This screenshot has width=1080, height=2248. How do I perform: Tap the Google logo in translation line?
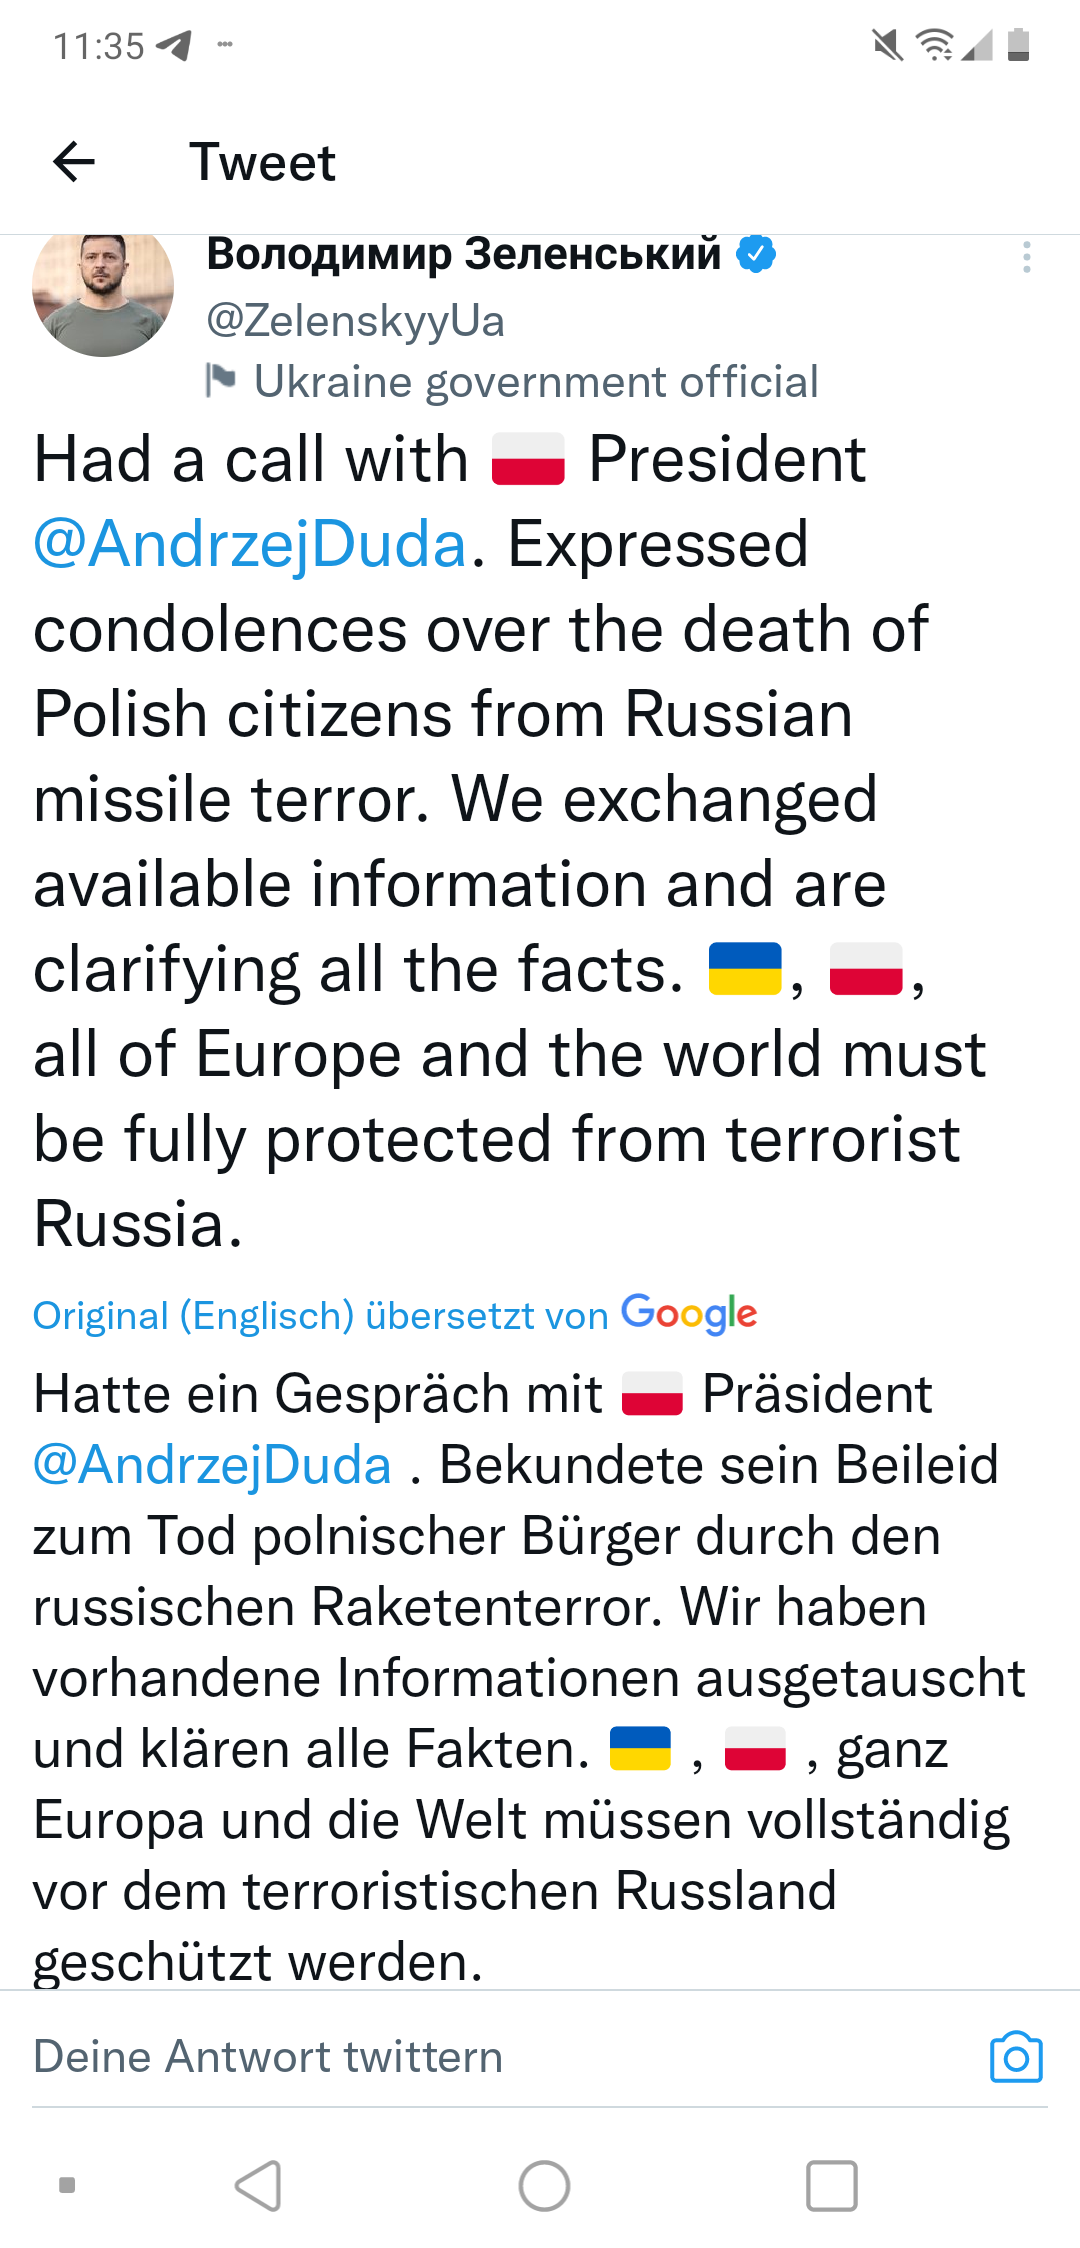pos(689,1314)
